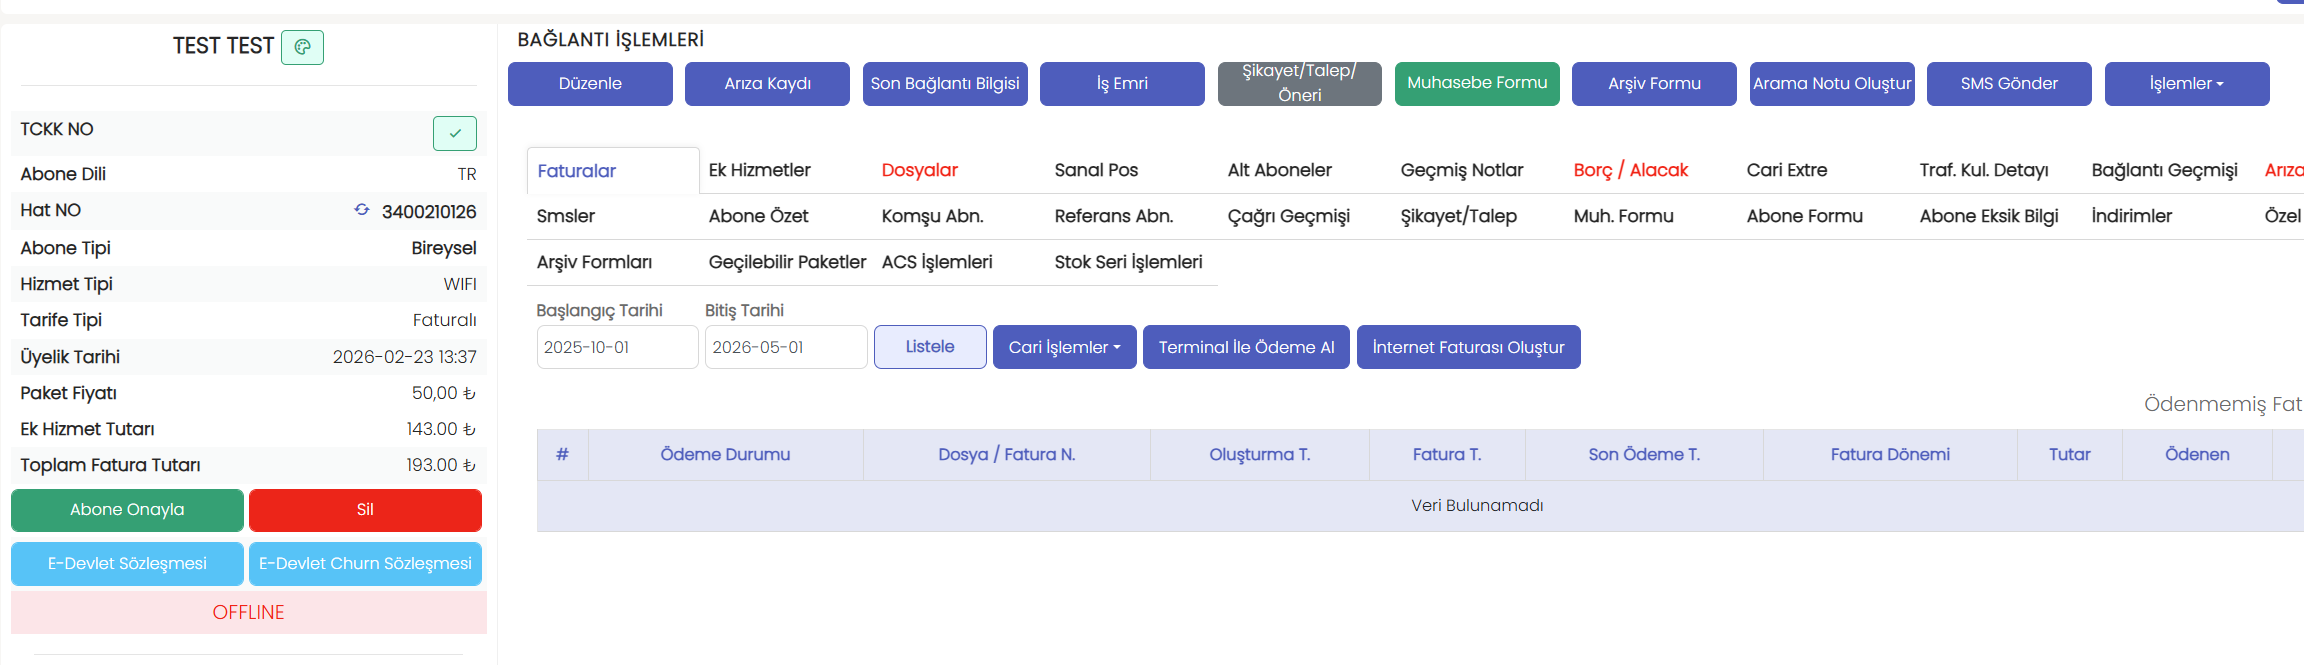
Task: Click the green checkmark next to TCKK NO
Action: (x=455, y=132)
